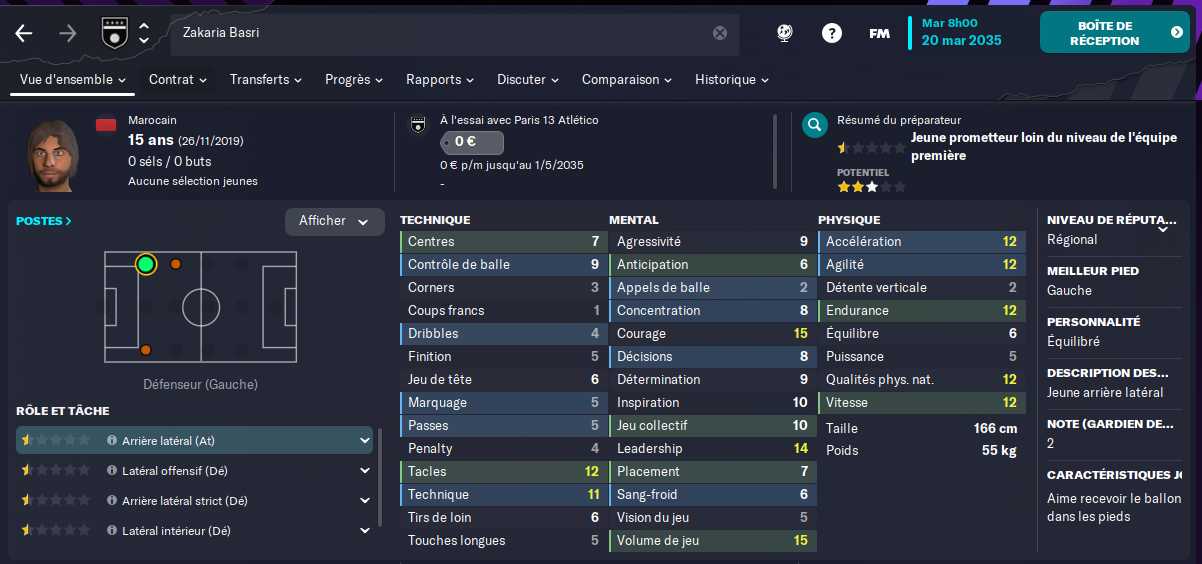The height and width of the screenshot is (564, 1202).
Task: Clear search with the X icon
Action: coord(720,33)
